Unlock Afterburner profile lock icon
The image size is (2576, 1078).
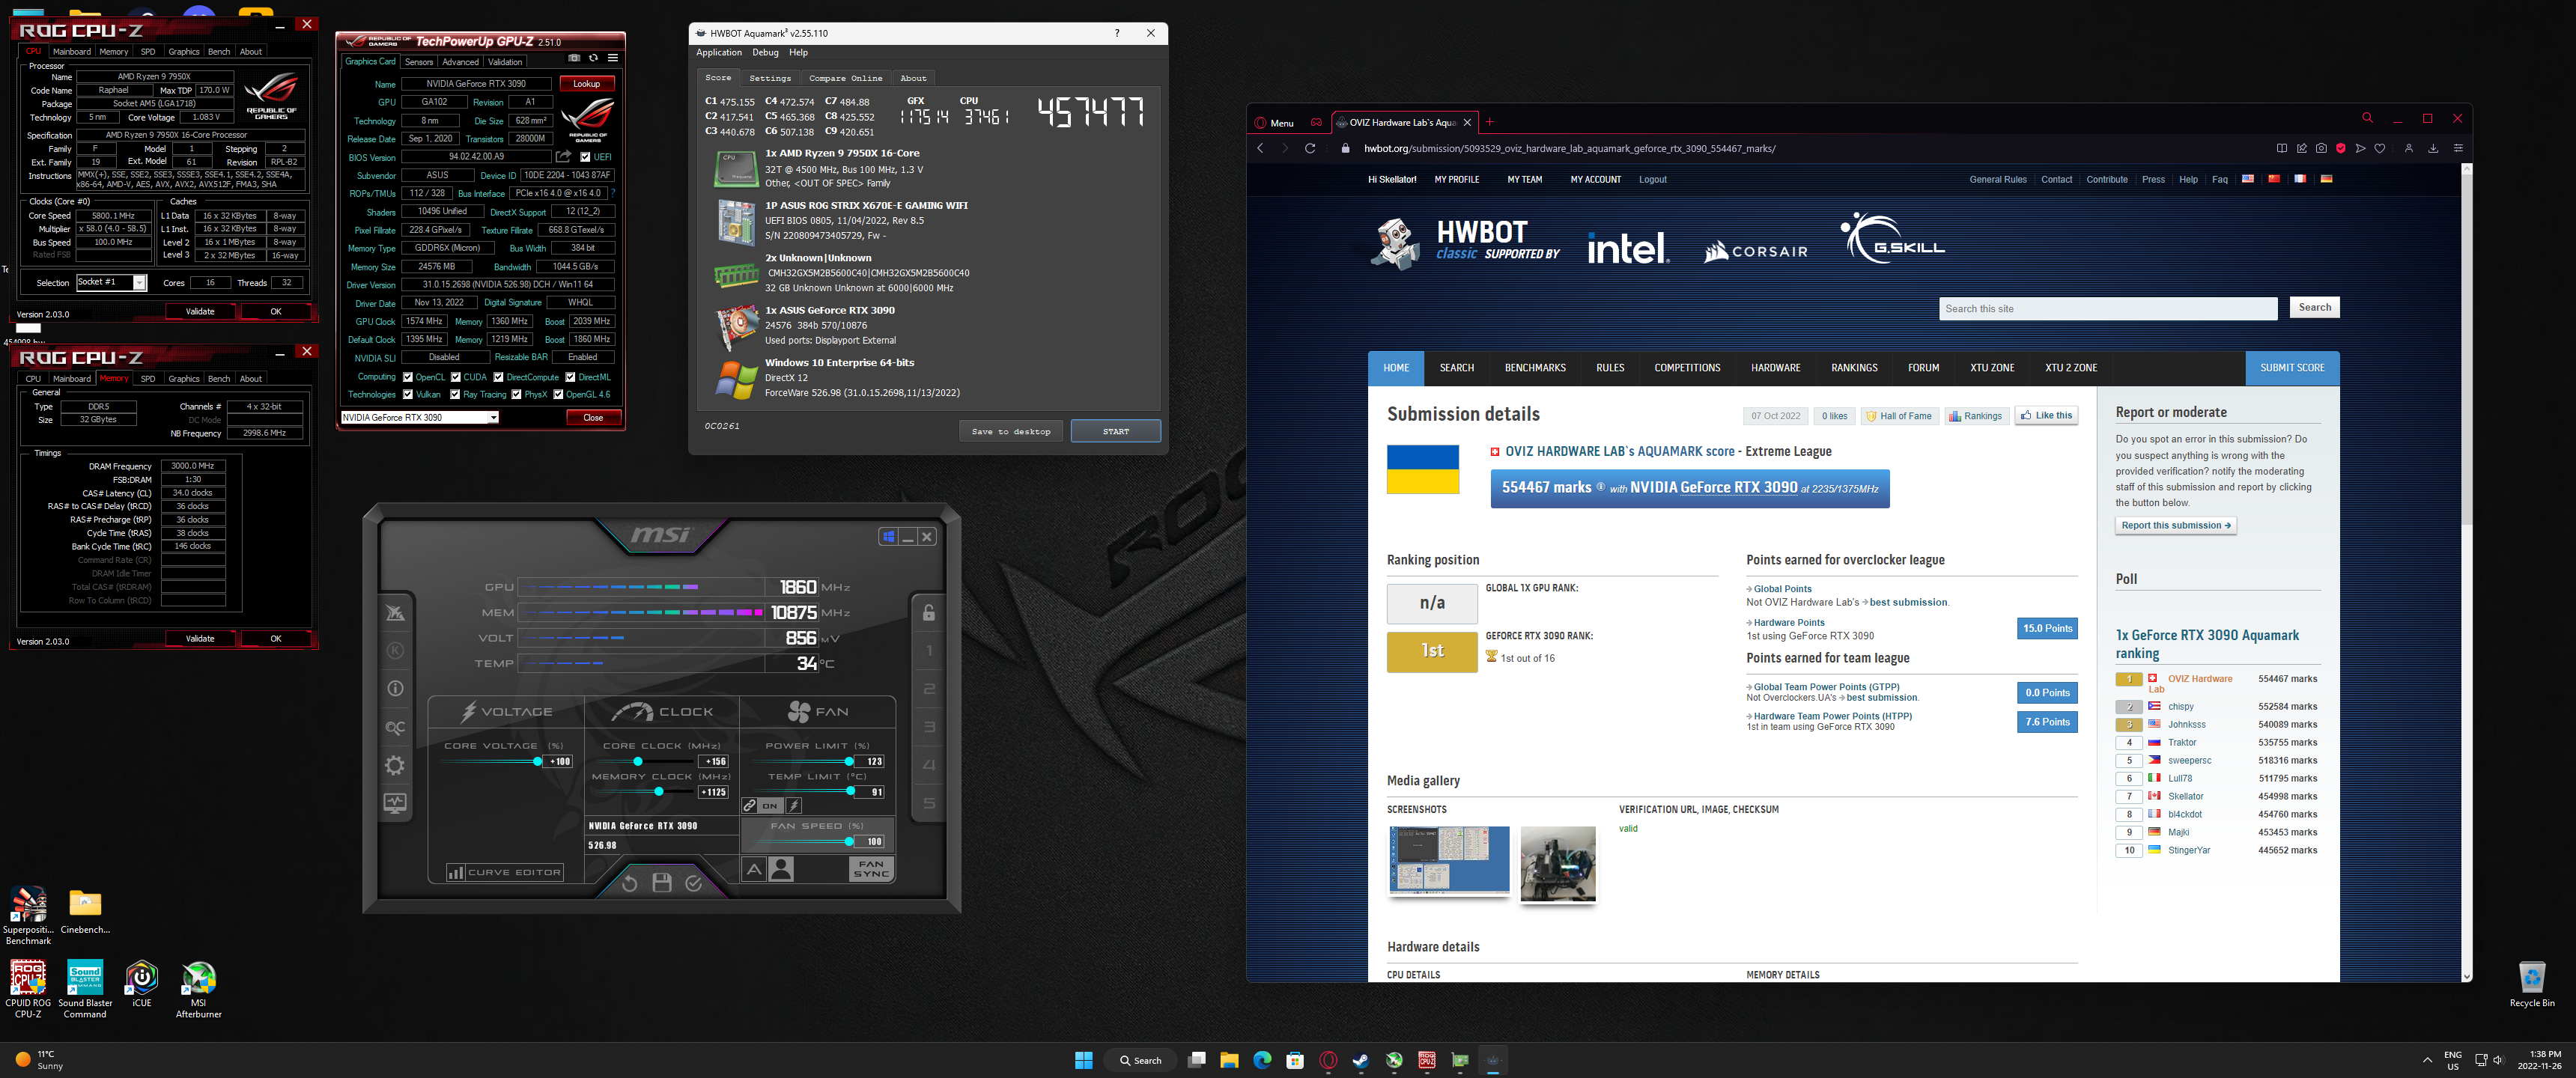pos(929,612)
